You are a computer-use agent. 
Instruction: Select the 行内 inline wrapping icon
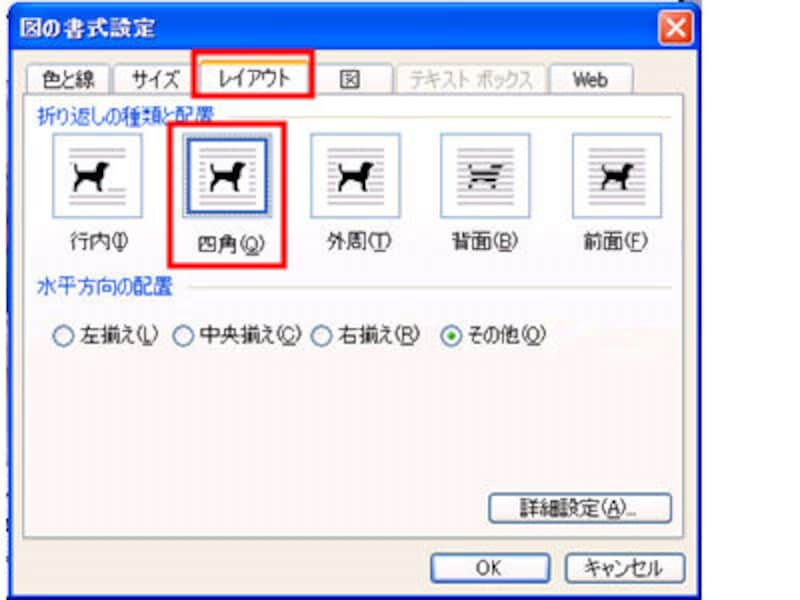[97, 176]
